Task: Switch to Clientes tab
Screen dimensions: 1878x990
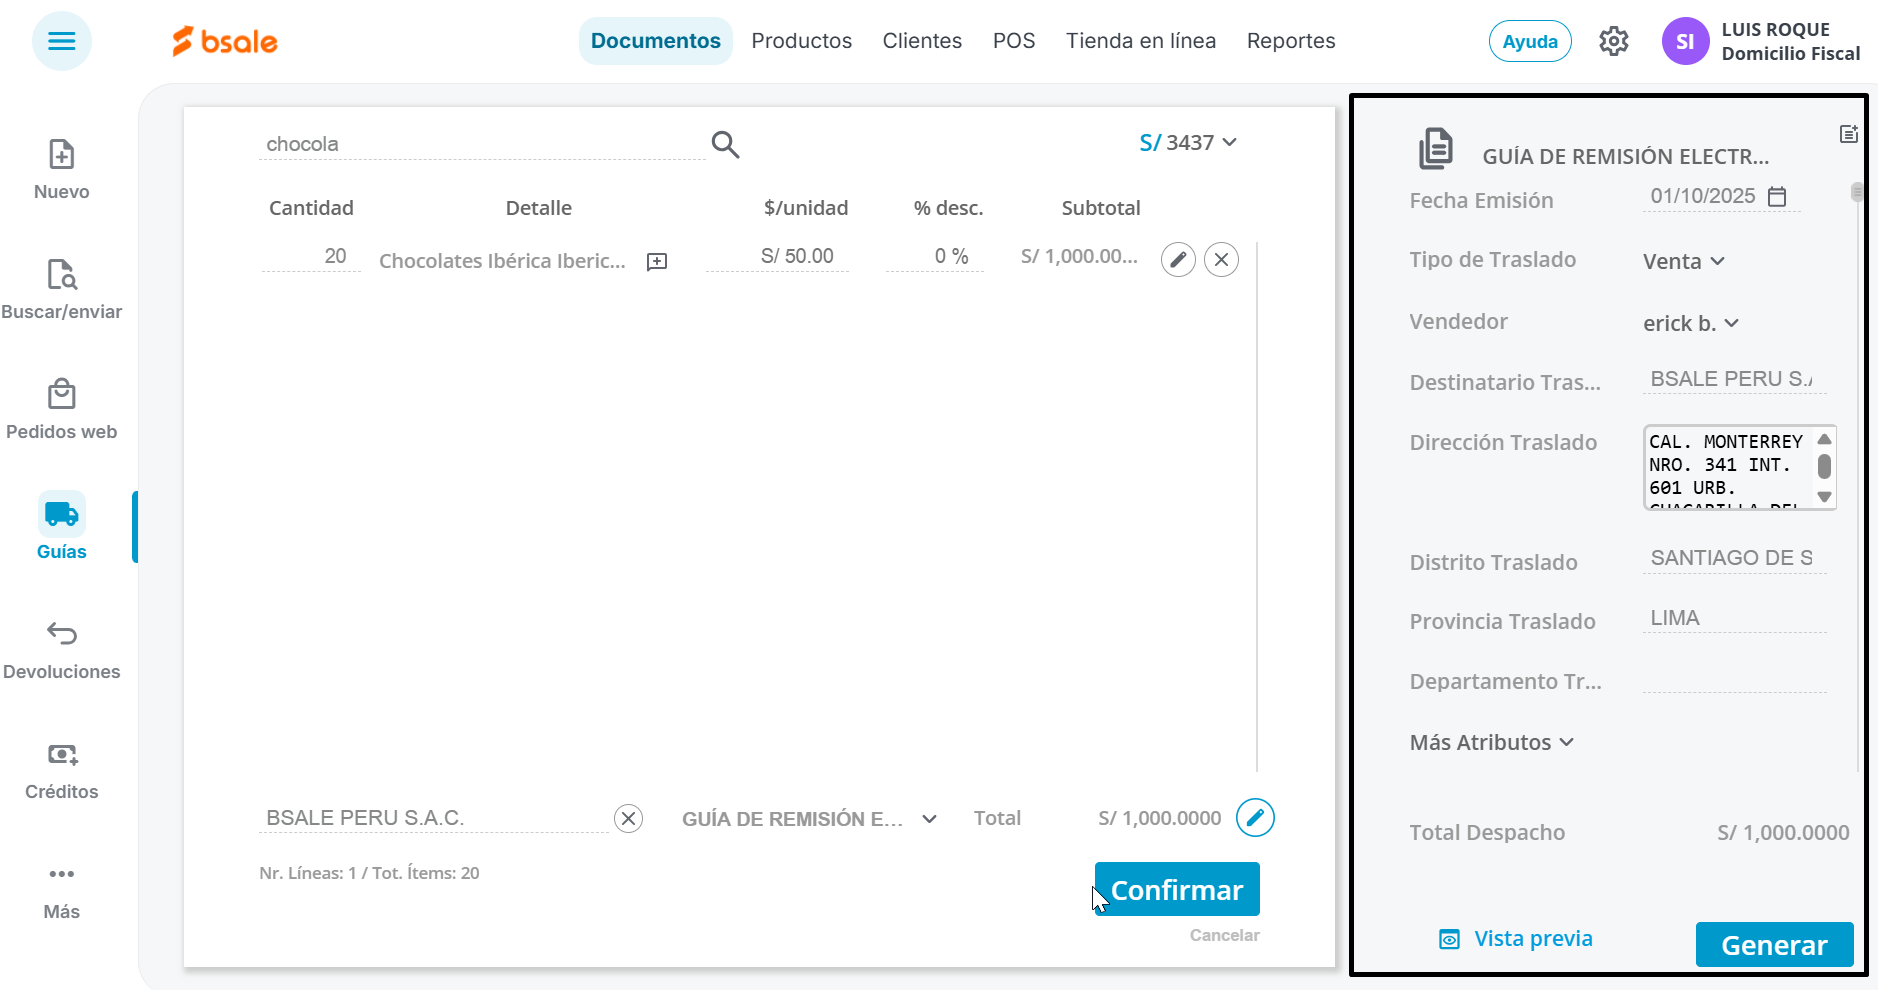Action: click(x=922, y=41)
